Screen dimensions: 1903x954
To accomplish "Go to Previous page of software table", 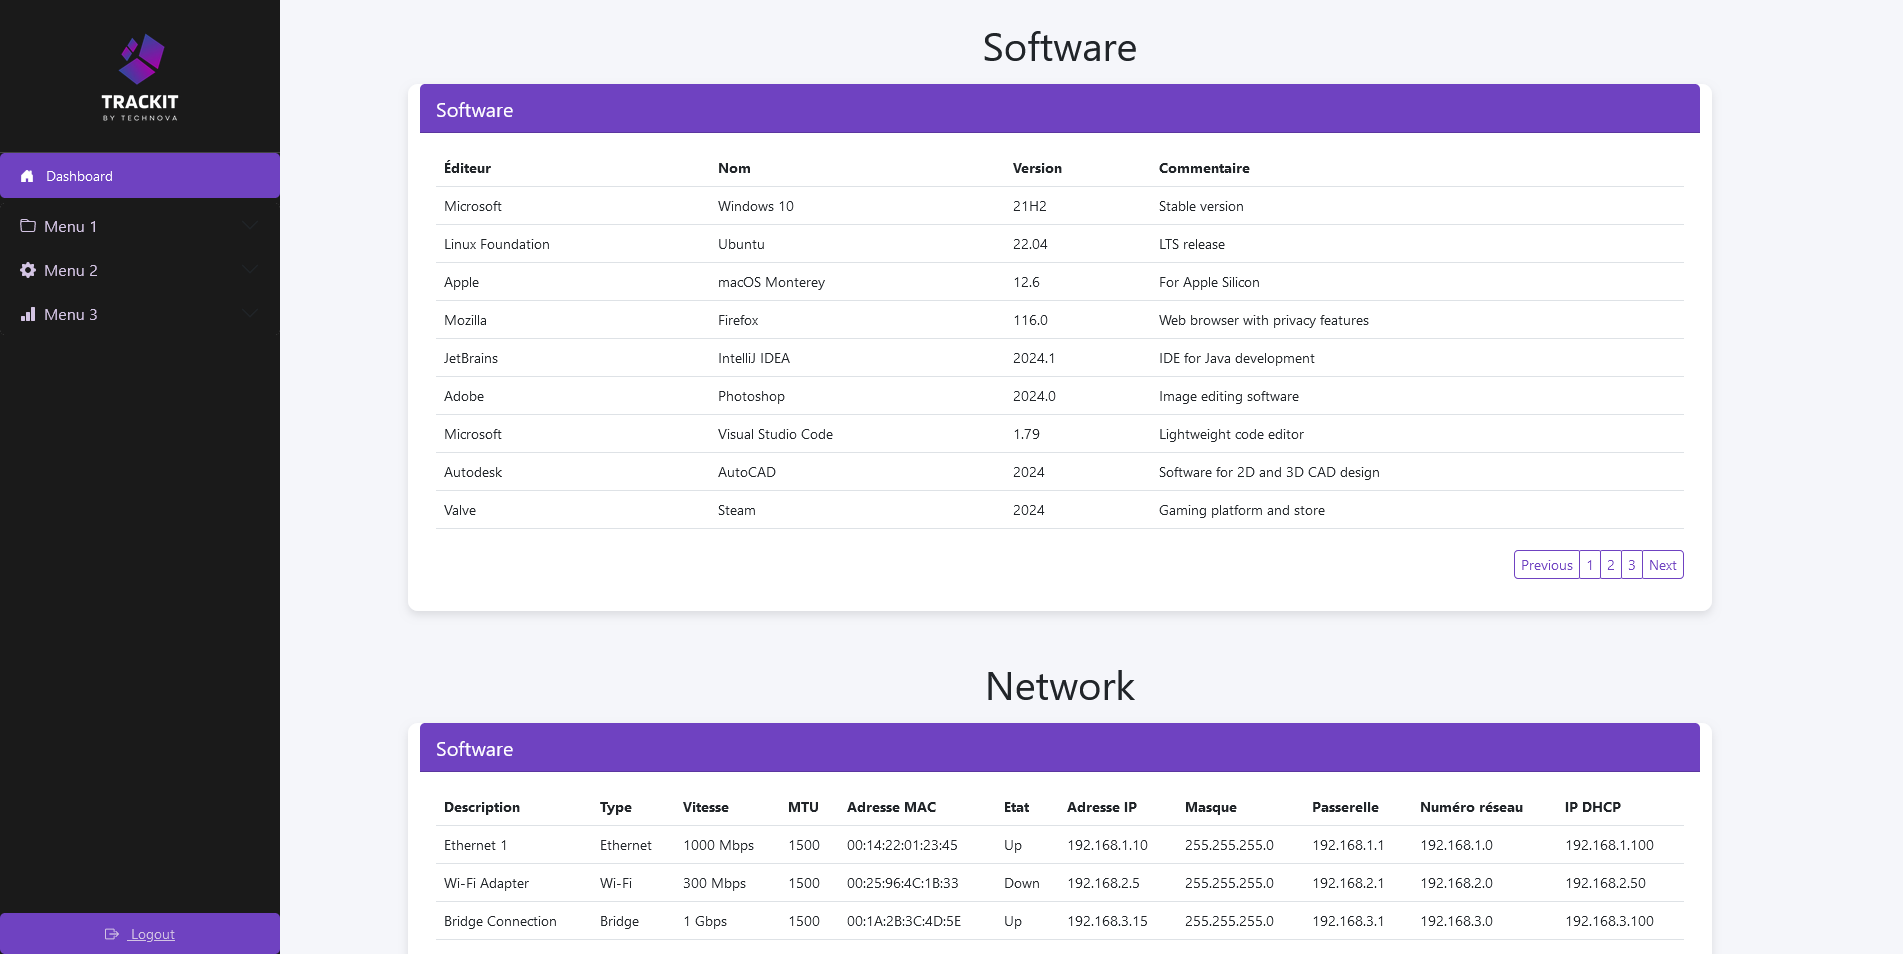I will point(1546,565).
